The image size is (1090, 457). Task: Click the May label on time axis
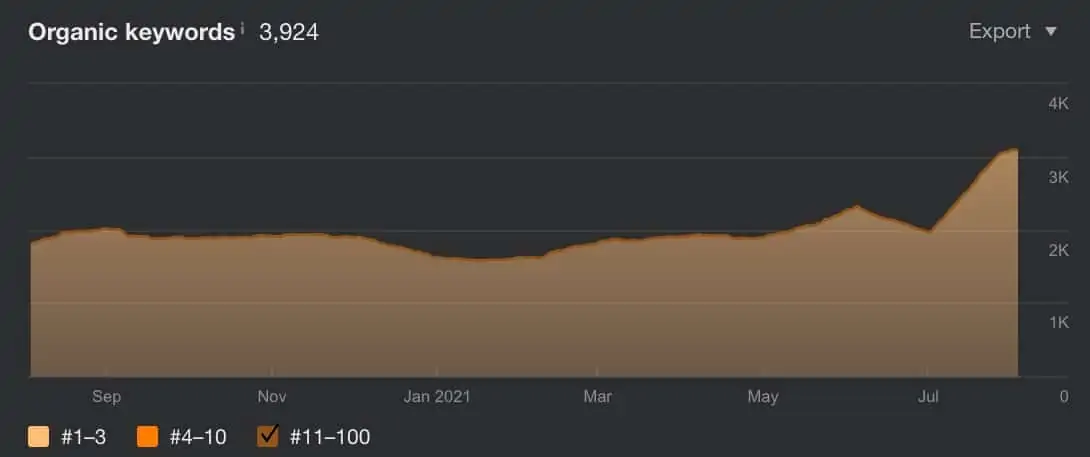(762, 397)
